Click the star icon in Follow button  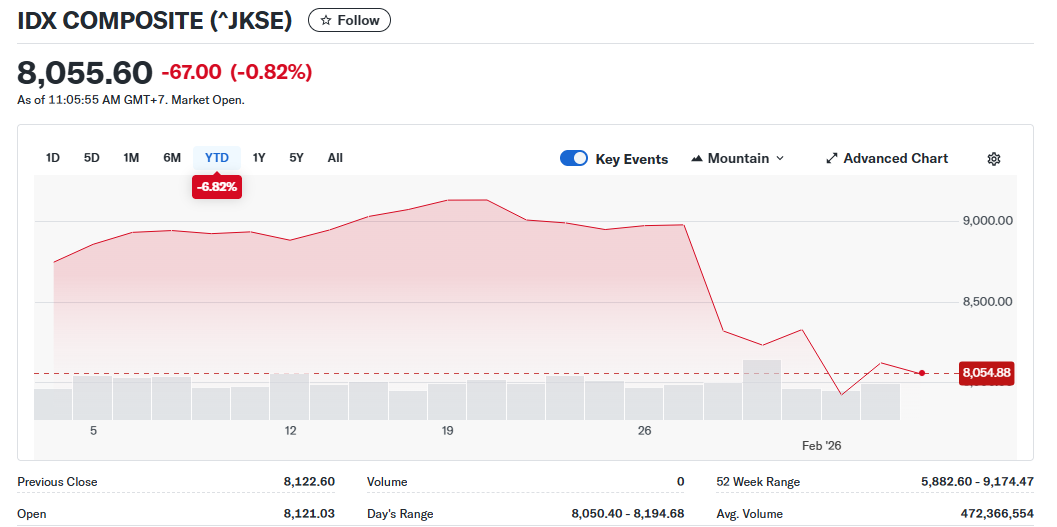tap(325, 20)
